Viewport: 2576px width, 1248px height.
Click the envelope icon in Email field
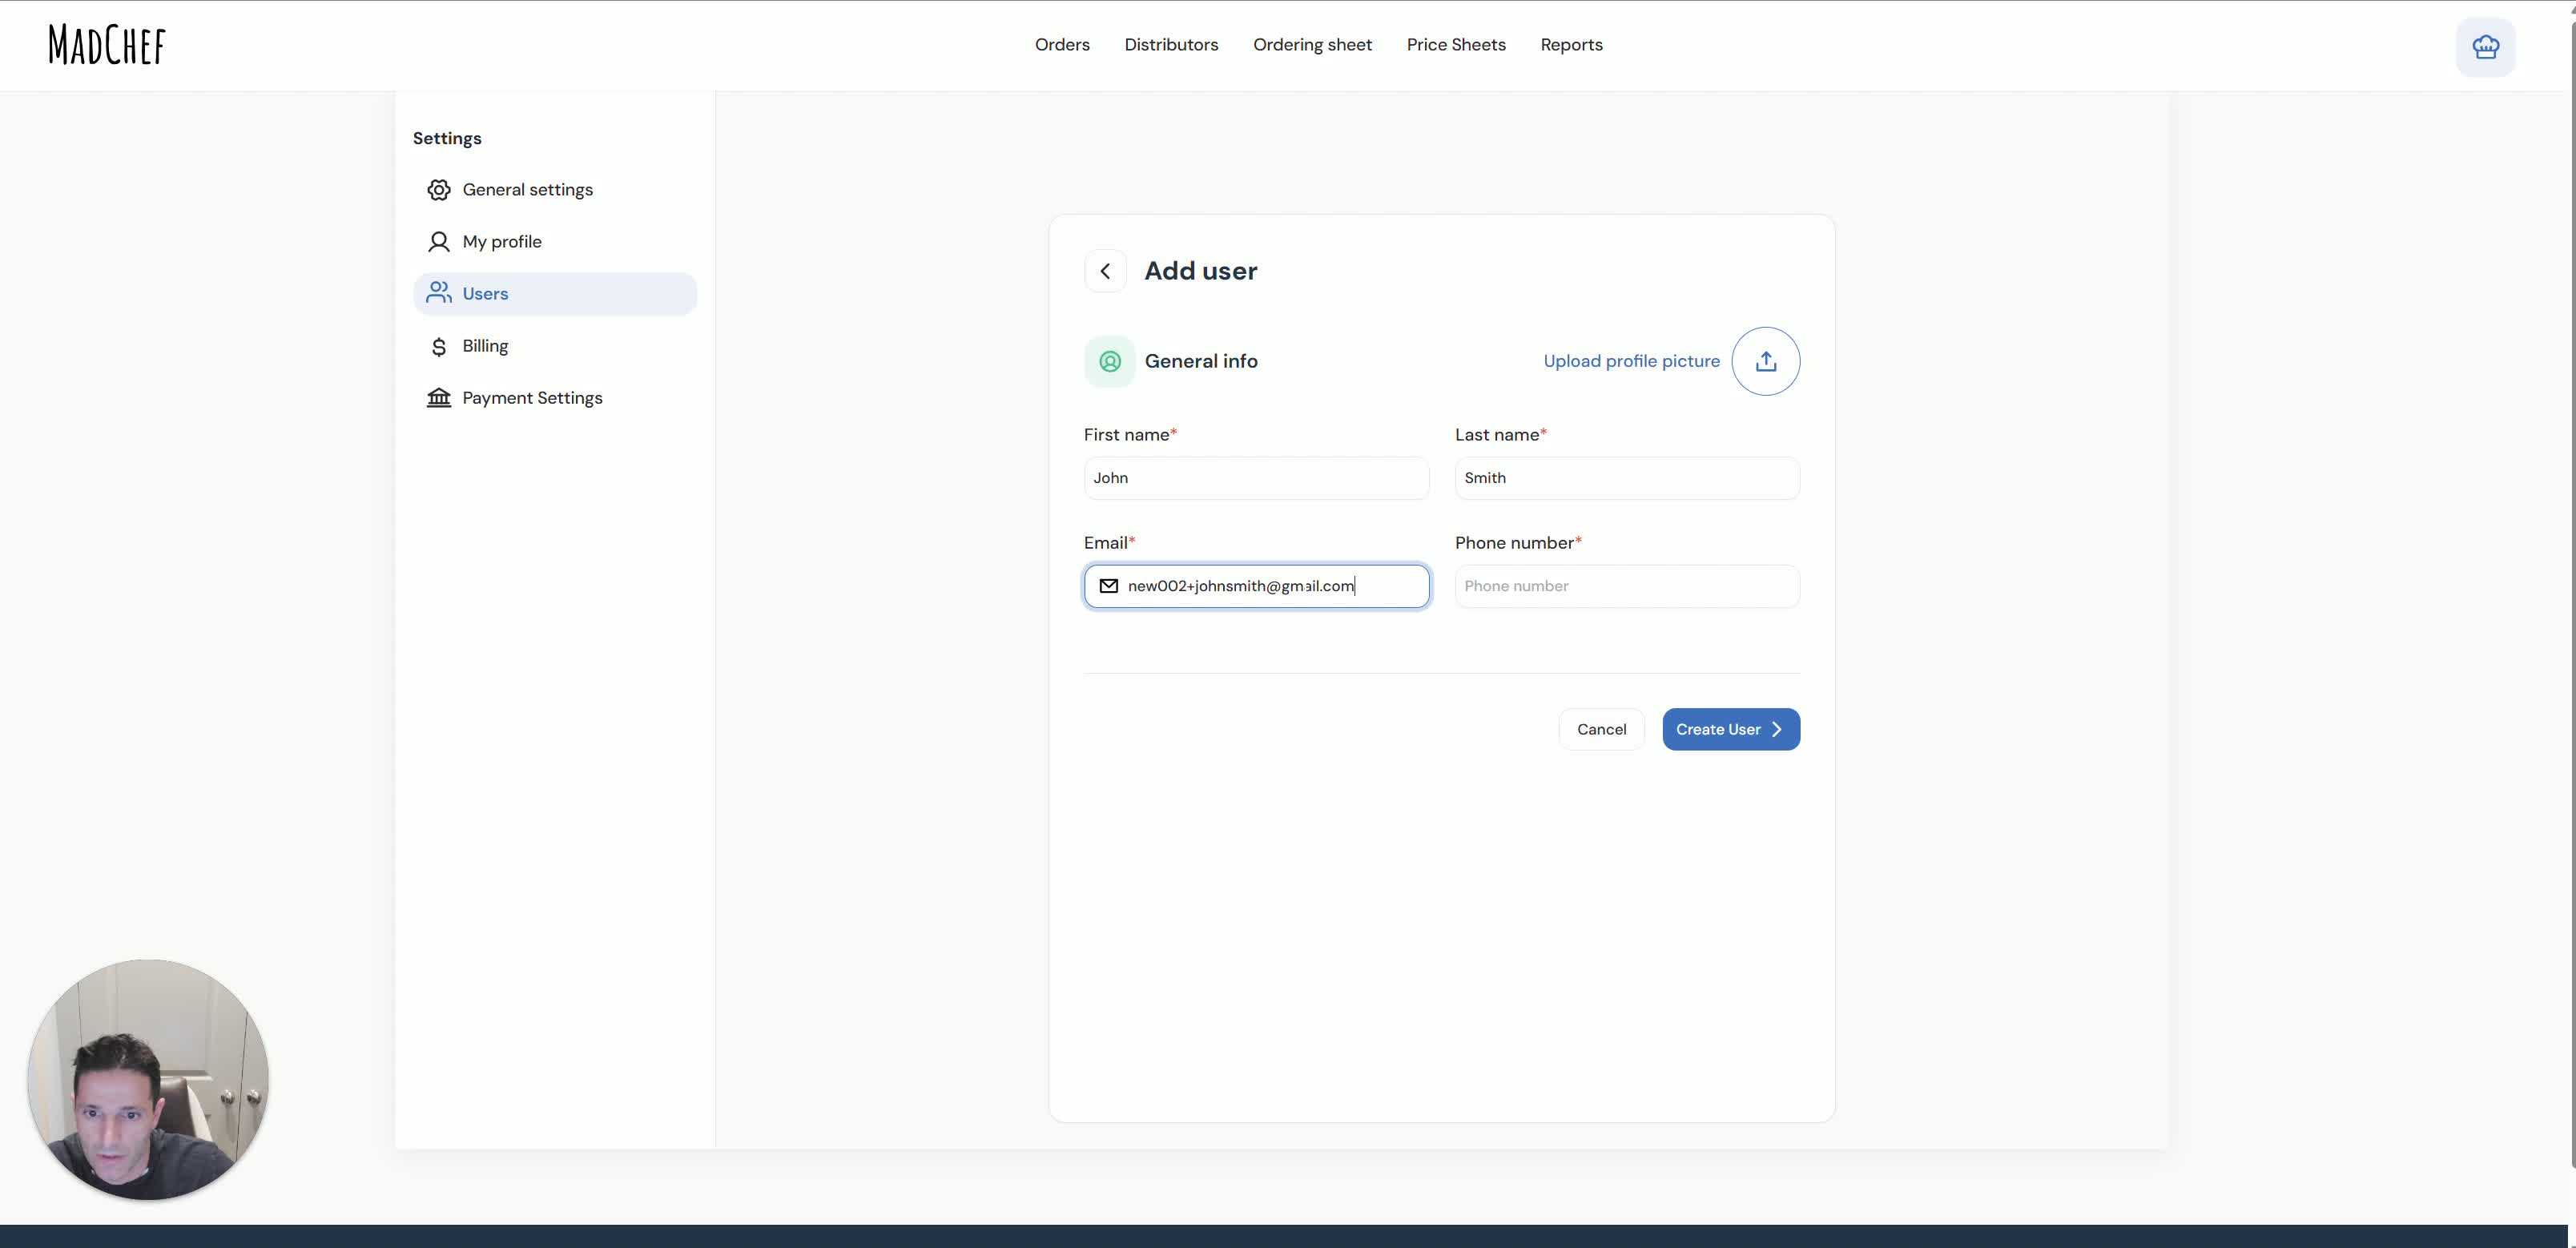pyautogui.click(x=1109, y=586)
